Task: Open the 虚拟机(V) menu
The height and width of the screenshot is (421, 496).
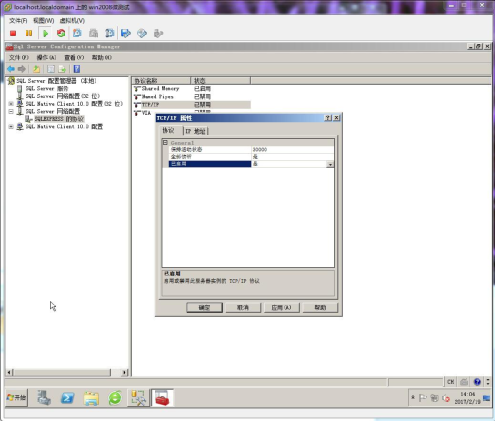Action: pyautogui.click(x=72, y=21)
